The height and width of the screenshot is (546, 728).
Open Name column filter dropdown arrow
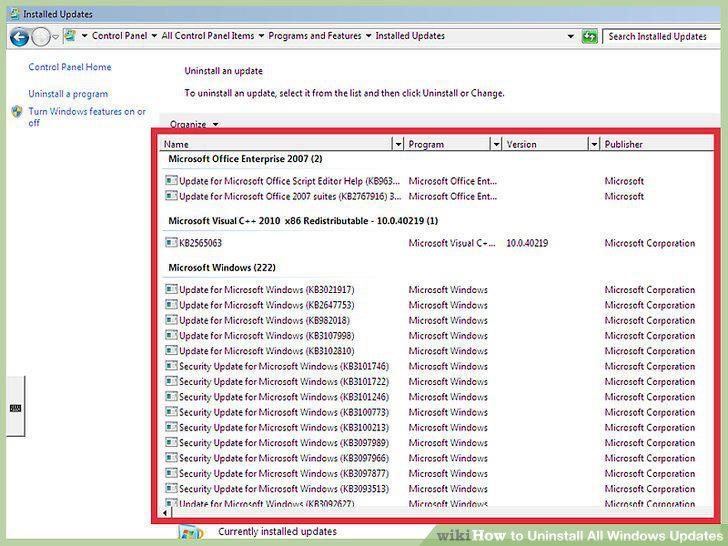(398, 144)
